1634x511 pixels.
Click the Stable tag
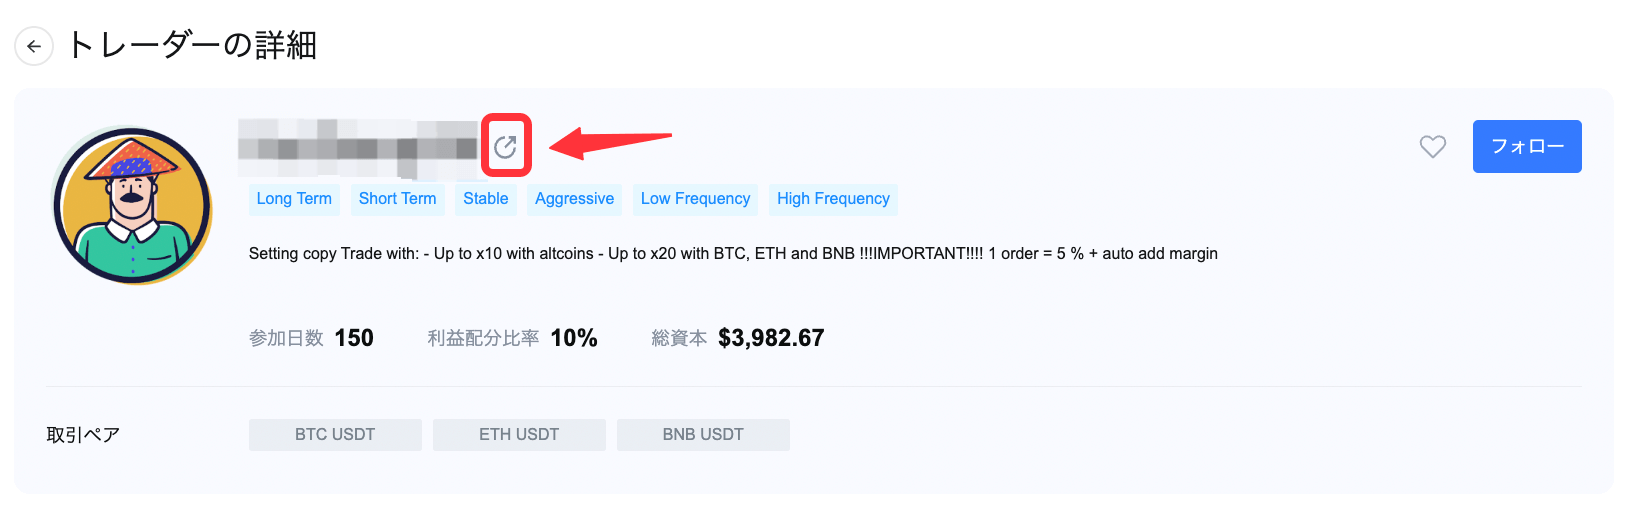[x=485, y=199]
